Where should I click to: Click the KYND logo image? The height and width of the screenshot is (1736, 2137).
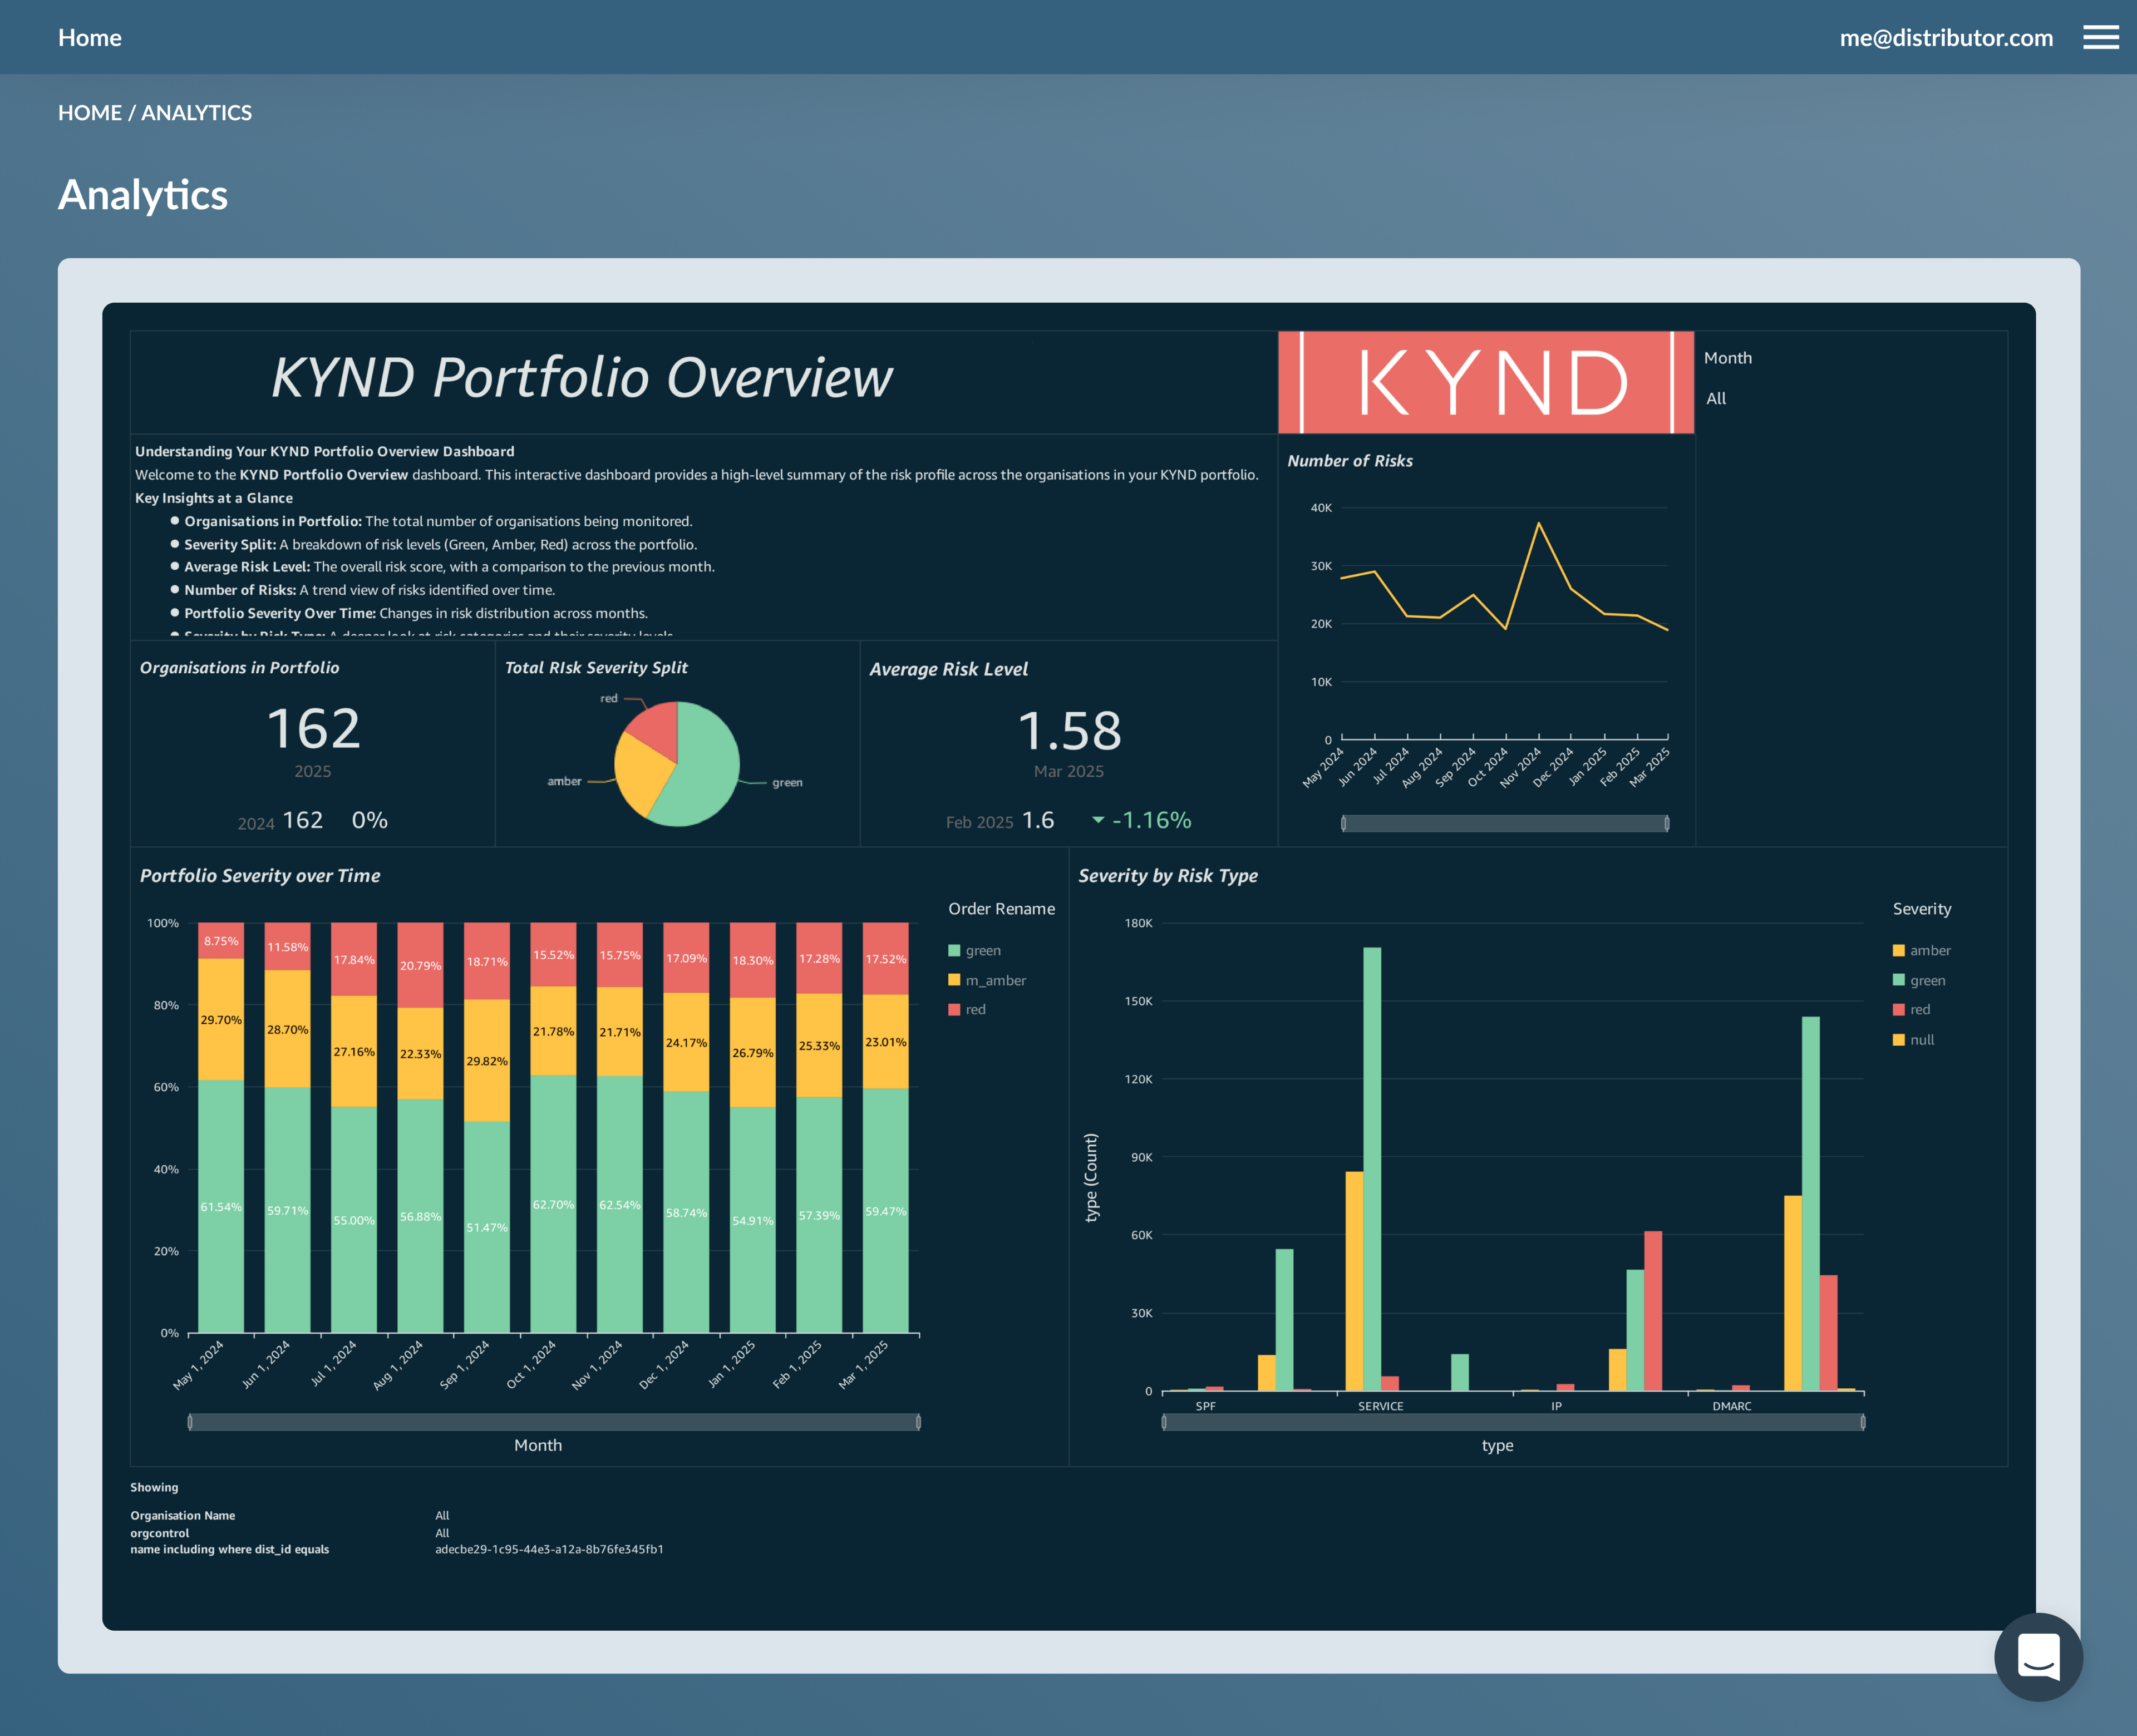click(x=1485, y=382)
